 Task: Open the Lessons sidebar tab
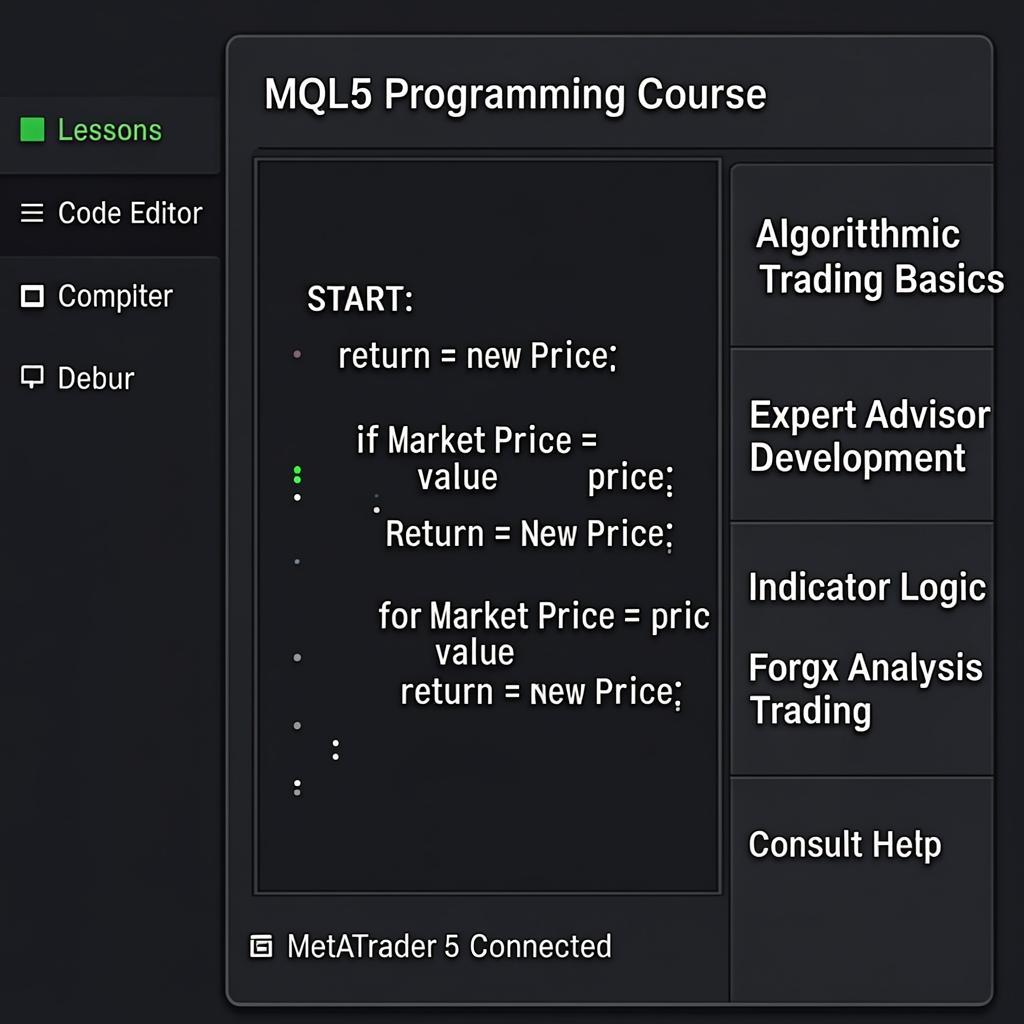[109, 130]
